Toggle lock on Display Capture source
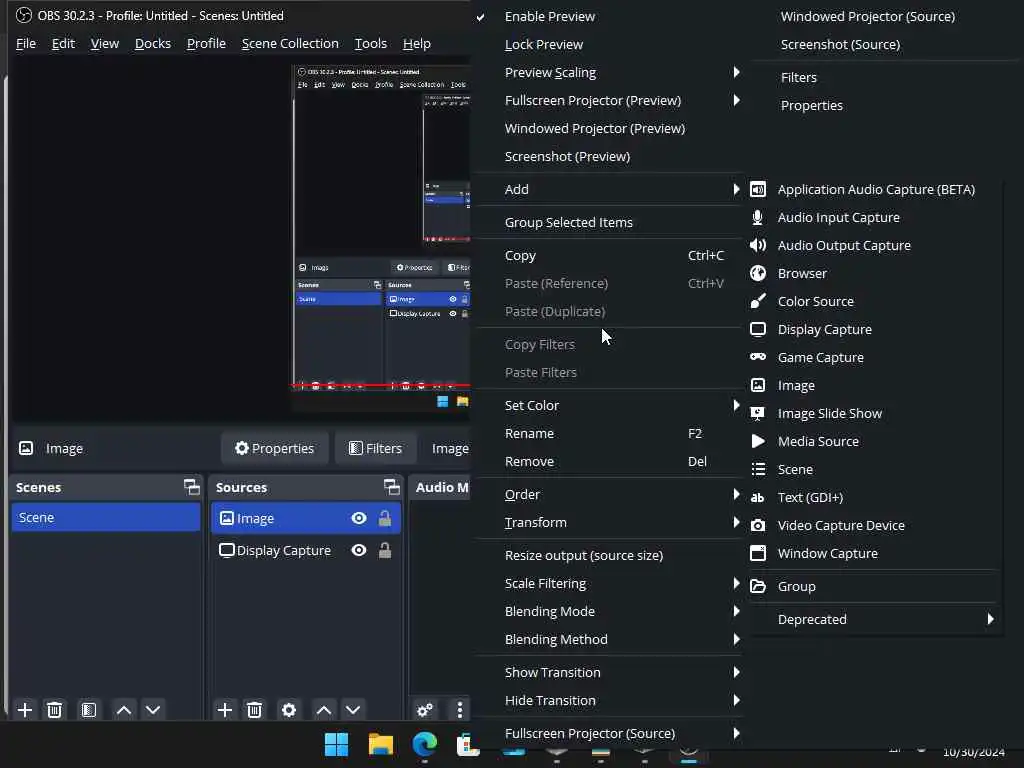Viewport: 1024px width, 768px height. (x=385, y=551)
